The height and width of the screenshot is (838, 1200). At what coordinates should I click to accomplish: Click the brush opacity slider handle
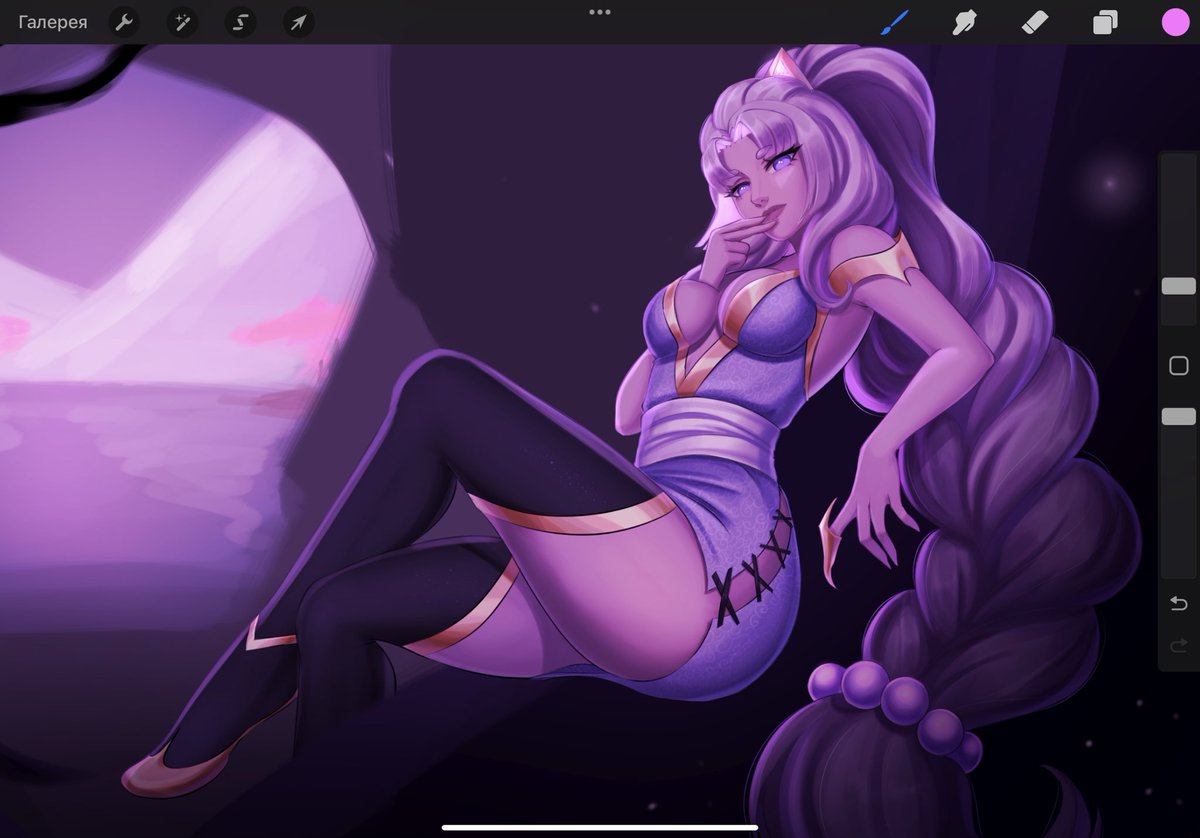[1179, 416]
